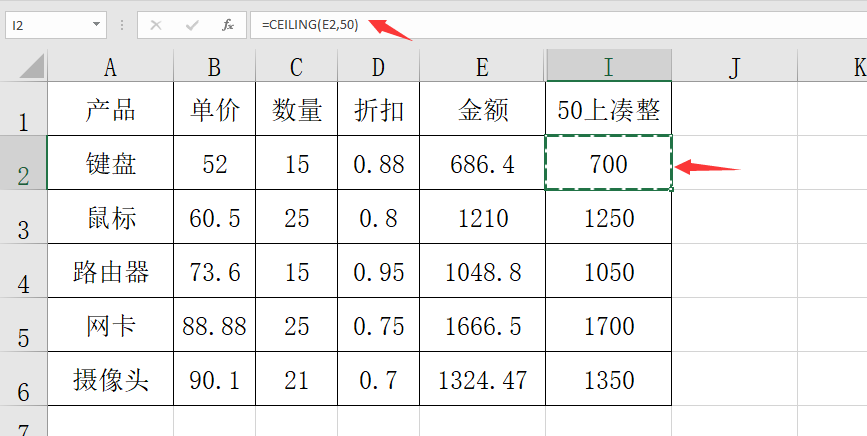
Task: Click the Cancel (X) formula bar icon
Action: click(x=156, y=24)
